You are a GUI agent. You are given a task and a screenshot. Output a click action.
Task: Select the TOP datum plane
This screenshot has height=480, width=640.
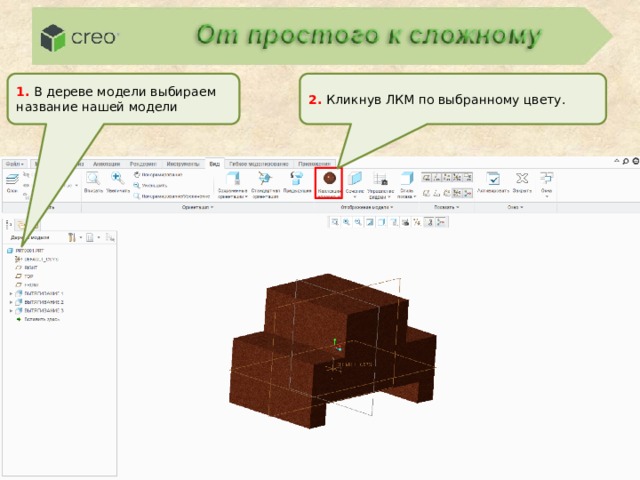24,276
